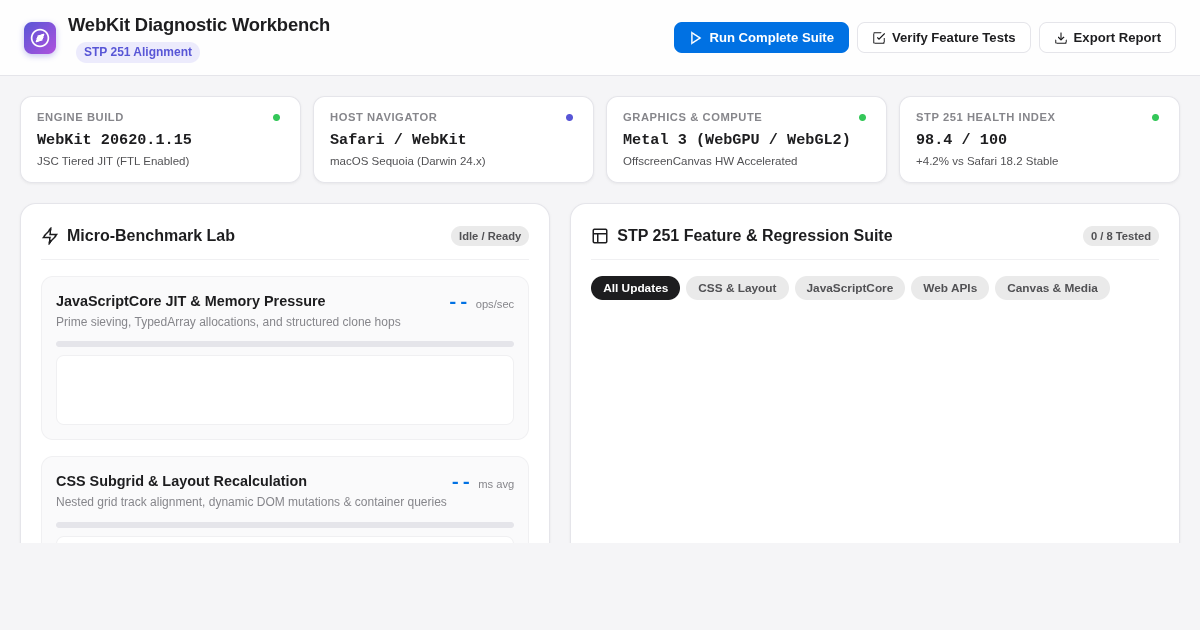Click the Host Navigator purple status dot
Viewport: 1200px width, 630px height.
[570, 117]
